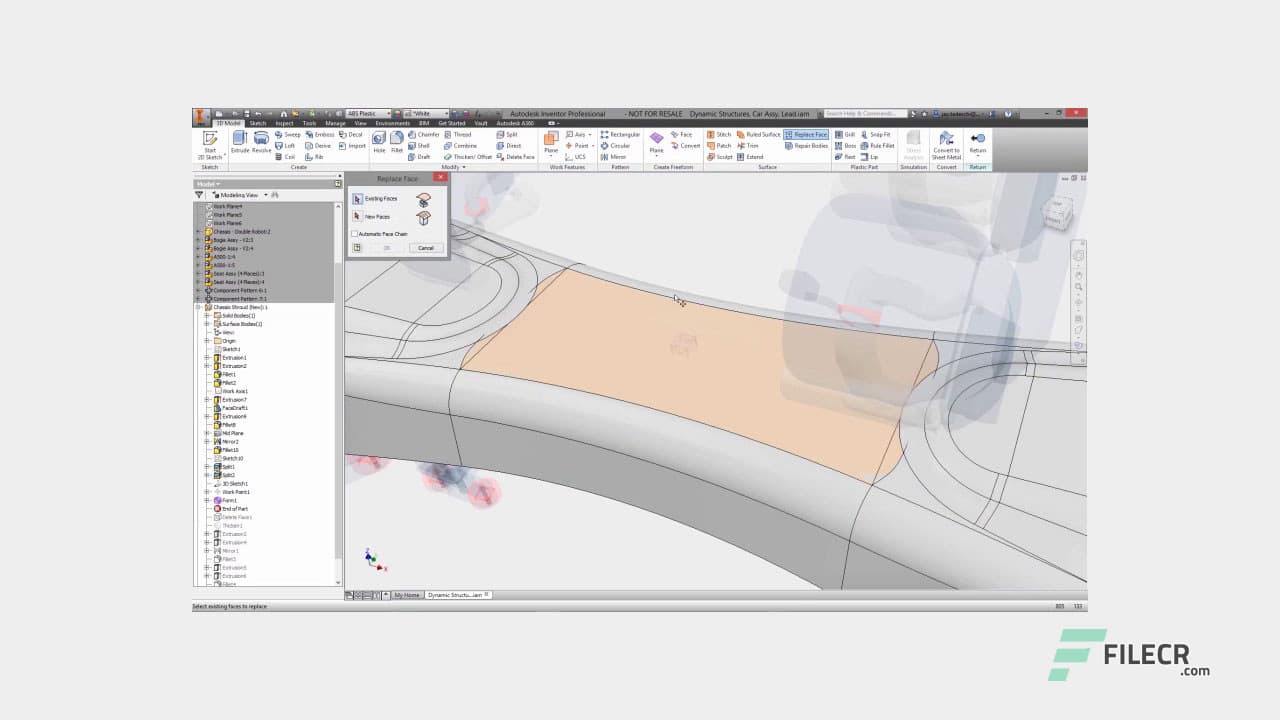Click the Existing Faces selector
Screen dimensions: 1280x720
point(357,199)
